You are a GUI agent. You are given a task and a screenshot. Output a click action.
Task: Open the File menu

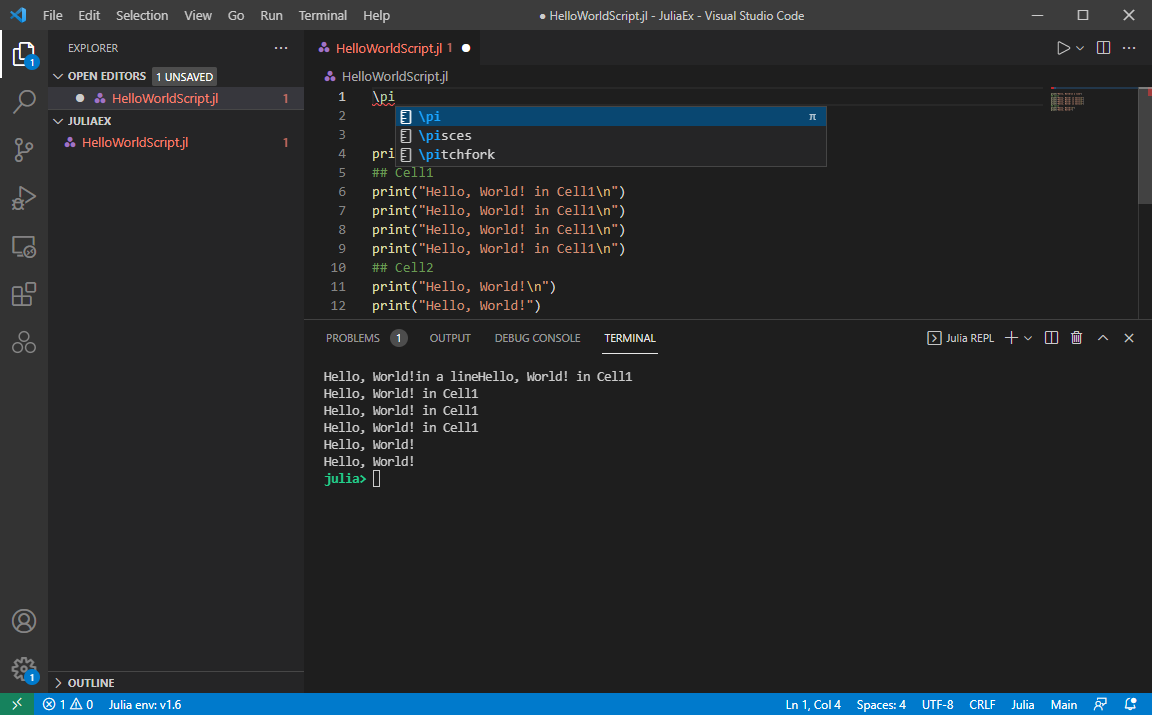pos(52,15)
